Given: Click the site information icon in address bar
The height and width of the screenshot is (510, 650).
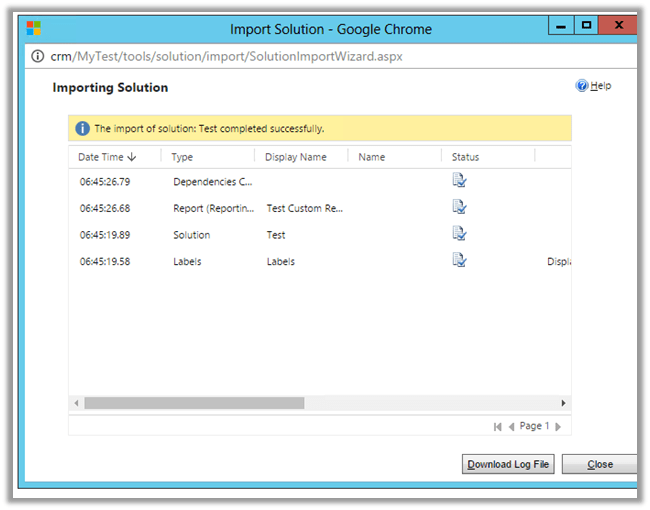Looking at the screenshot, I should (x=38, y=57).
